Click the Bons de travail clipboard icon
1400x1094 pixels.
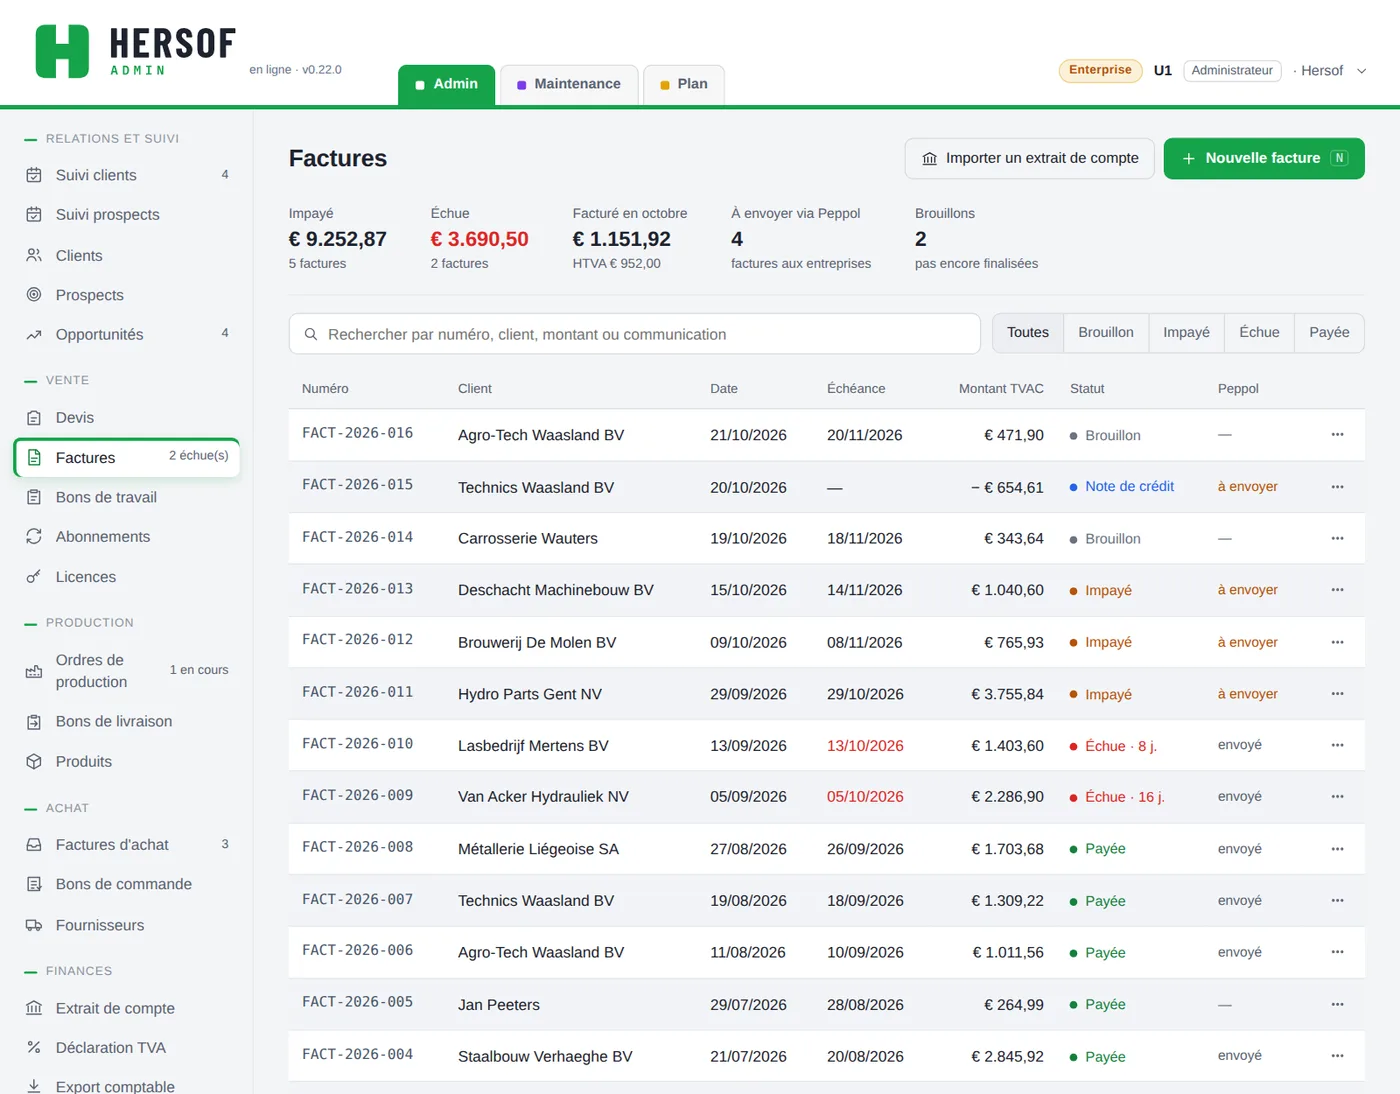pyautogui.click(x=34, y=498)
